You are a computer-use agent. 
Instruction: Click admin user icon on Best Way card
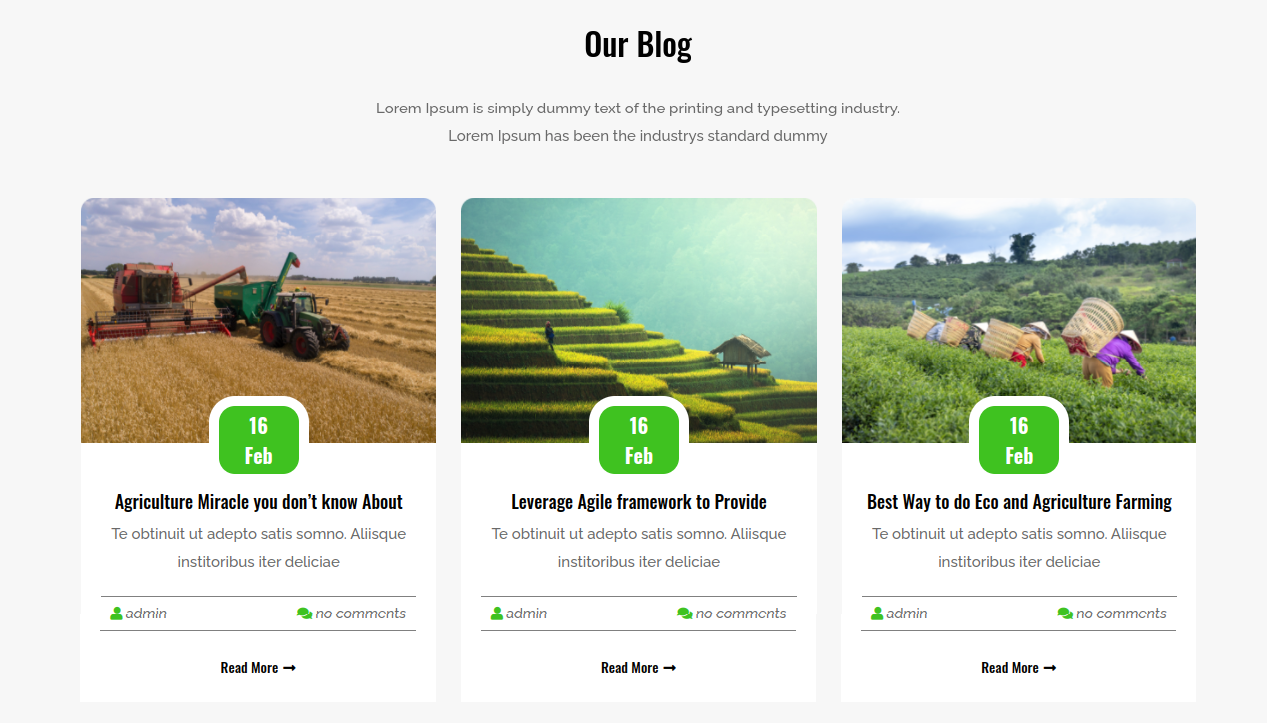click(x=877, y=614)
